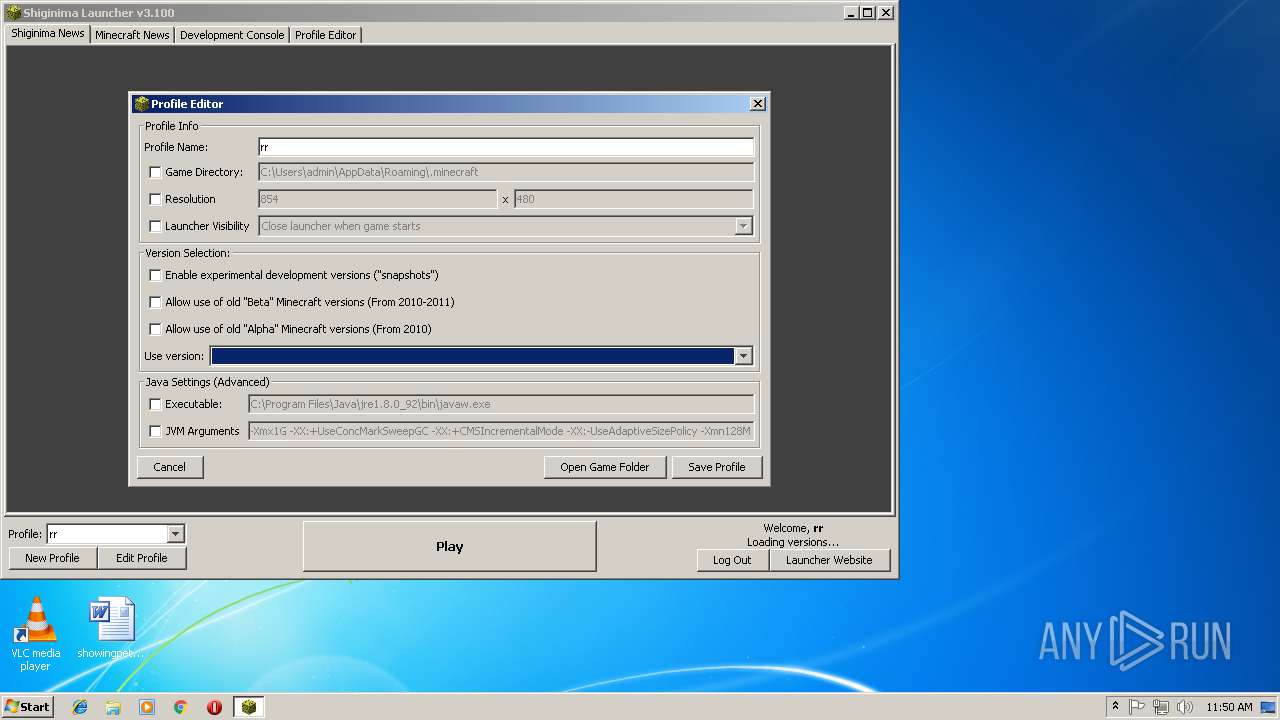Open Windows Explorer folder in taskbar
Image resolution: width=1280 pixels, height=720 pixels.
click(x=113, y=707)
